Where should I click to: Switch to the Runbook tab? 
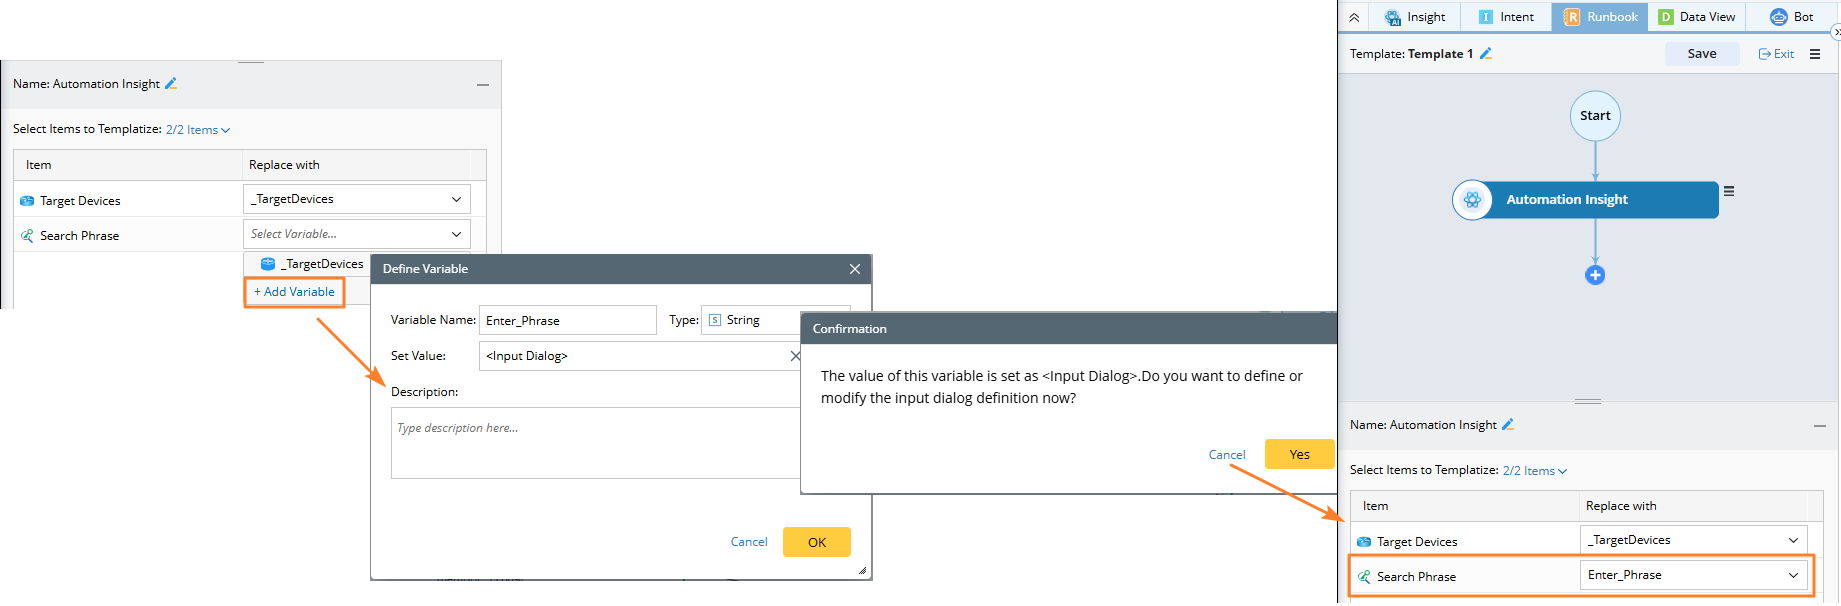(1600, 17)
